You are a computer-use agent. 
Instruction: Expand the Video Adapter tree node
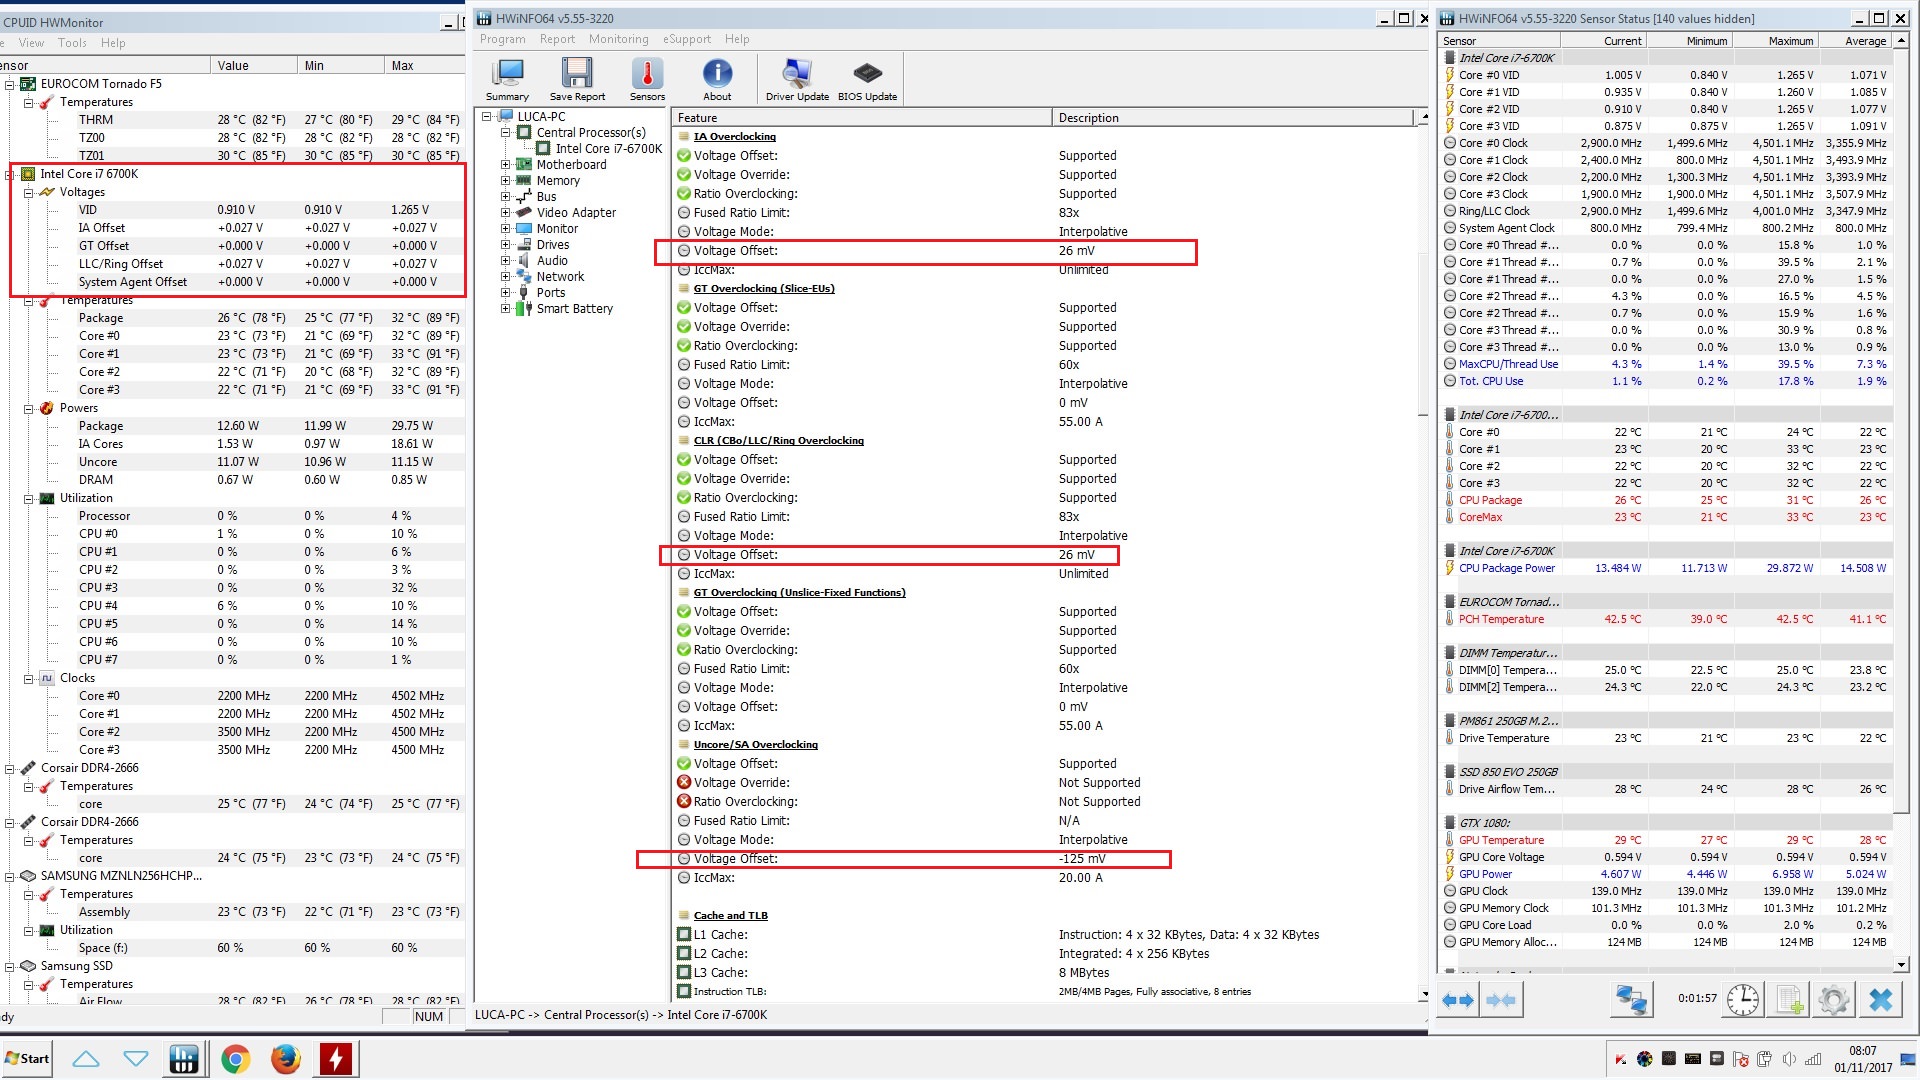click(505, 213)
